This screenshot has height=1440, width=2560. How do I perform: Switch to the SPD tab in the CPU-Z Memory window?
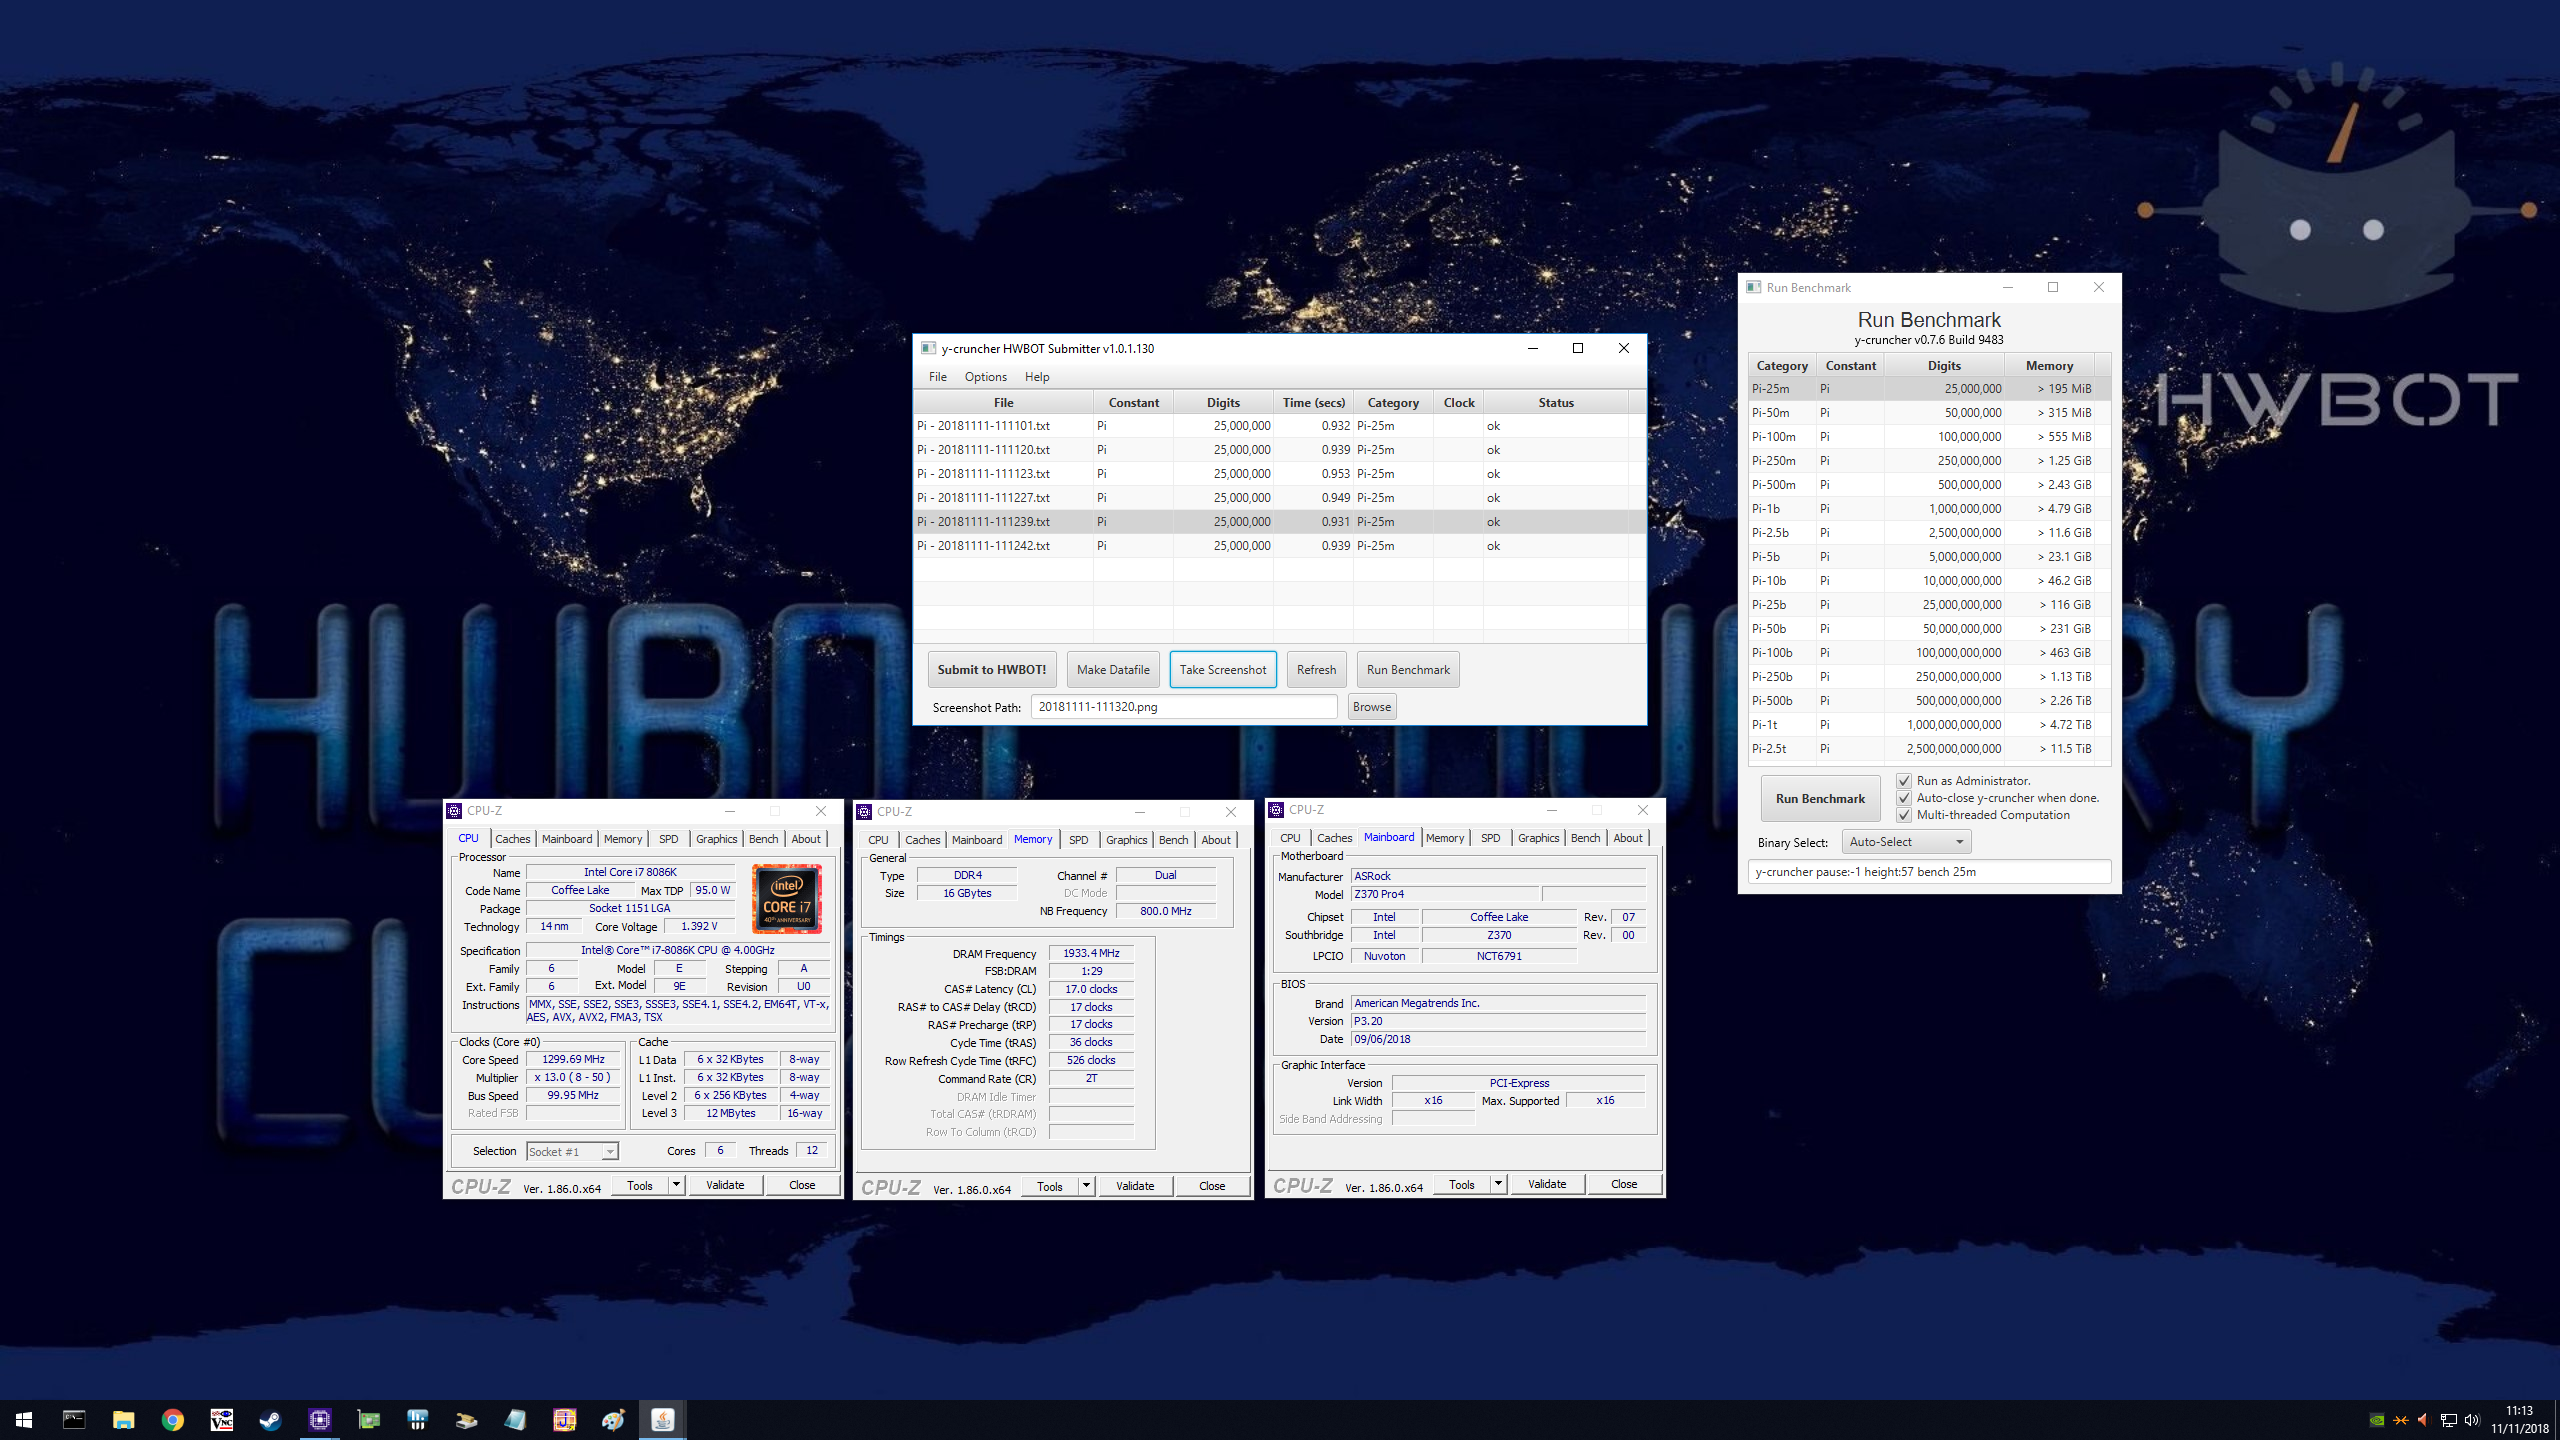pos(1079,840)
